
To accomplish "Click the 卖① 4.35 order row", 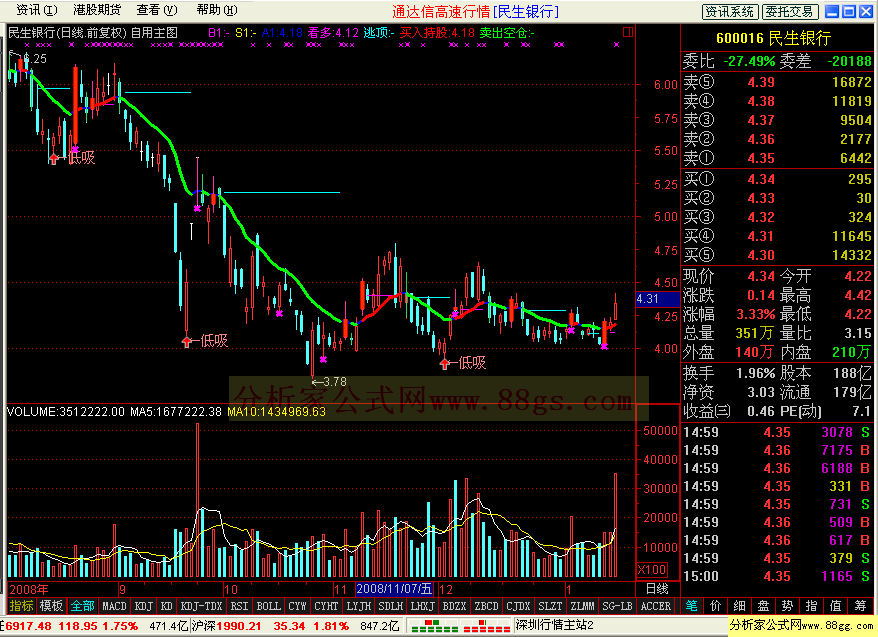I will pos(777,158).
